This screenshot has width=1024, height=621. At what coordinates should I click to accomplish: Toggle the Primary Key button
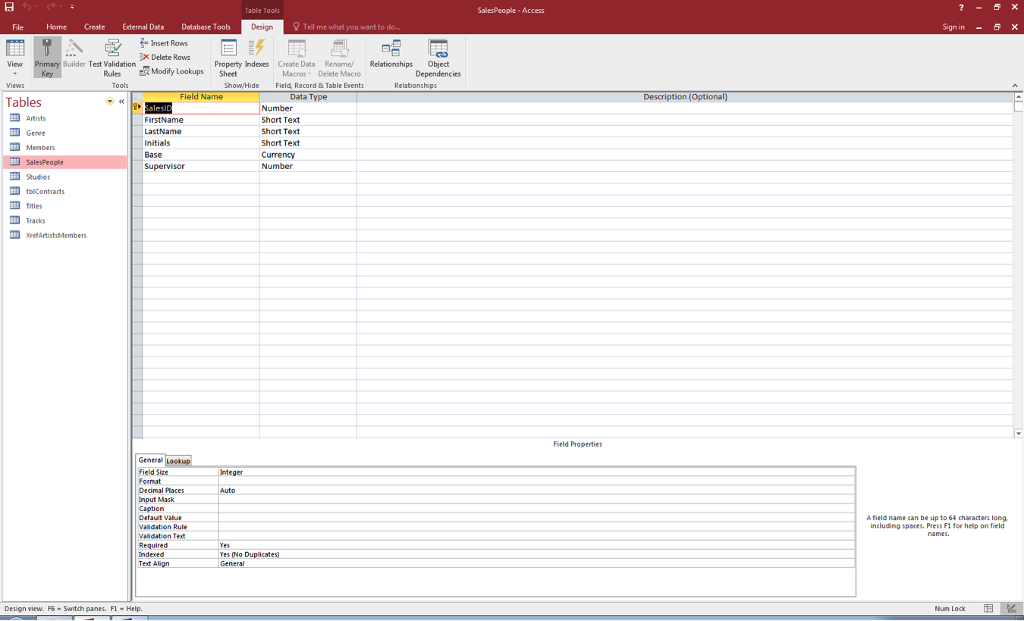[47, 57]
